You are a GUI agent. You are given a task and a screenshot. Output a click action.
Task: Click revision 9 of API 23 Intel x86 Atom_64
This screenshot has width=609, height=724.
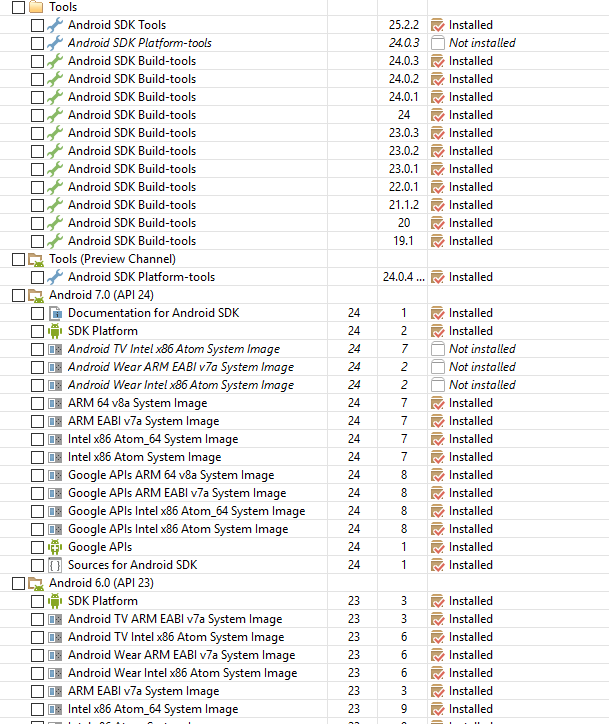click(404, 709)
